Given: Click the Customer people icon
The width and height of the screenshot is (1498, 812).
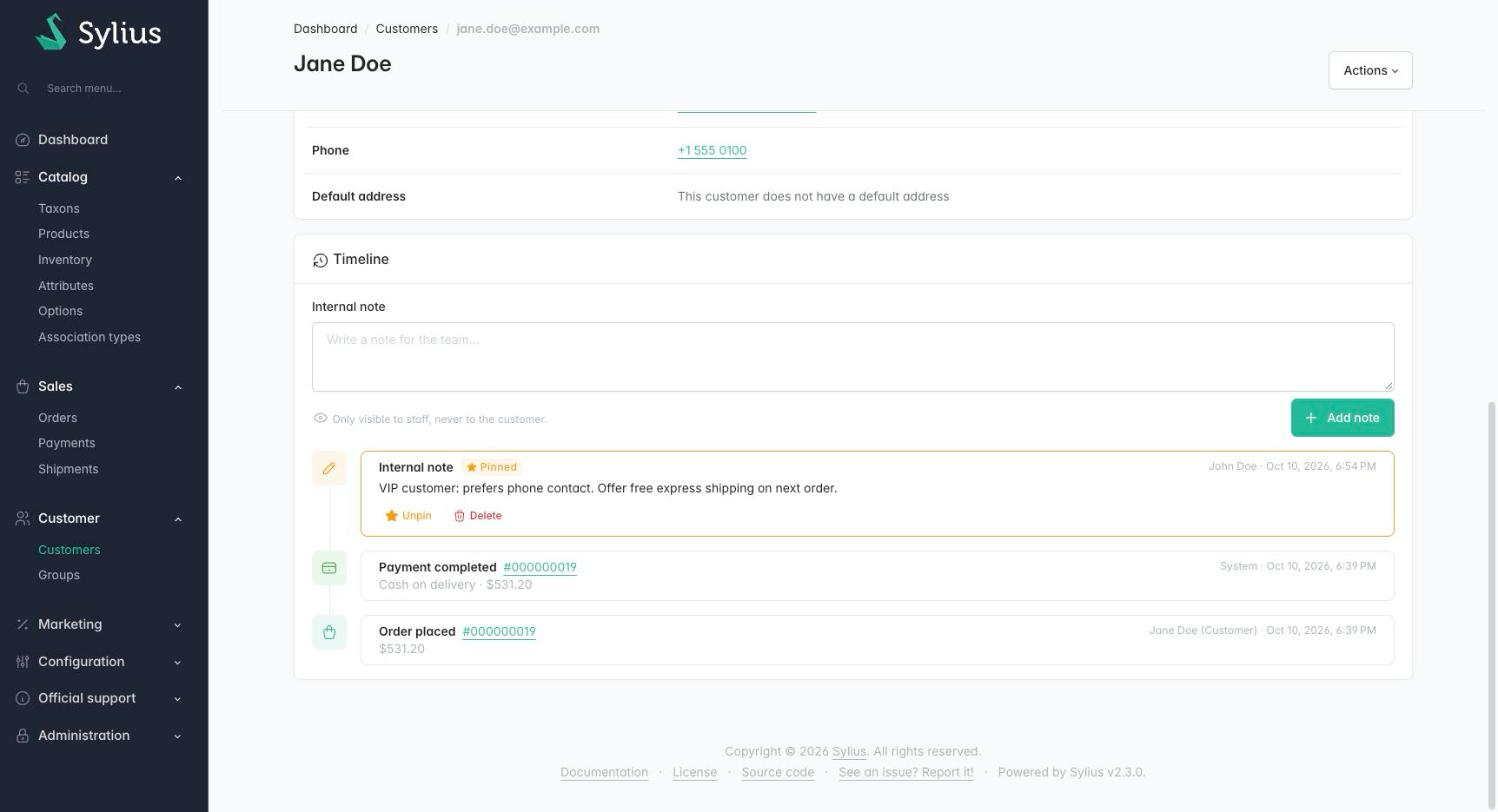Looking at the screenshot, I should point(23,518).
